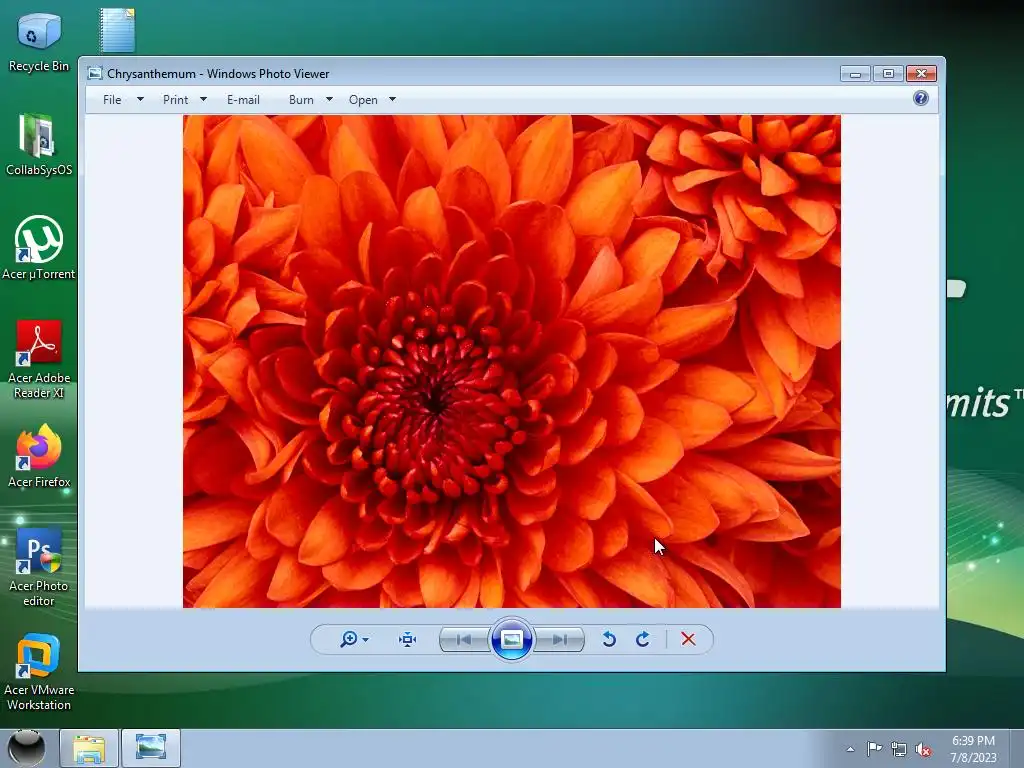Select the Acer Adobe Reader XI shortcut
The image size is (1024, 768).
(x=39, y=359)
